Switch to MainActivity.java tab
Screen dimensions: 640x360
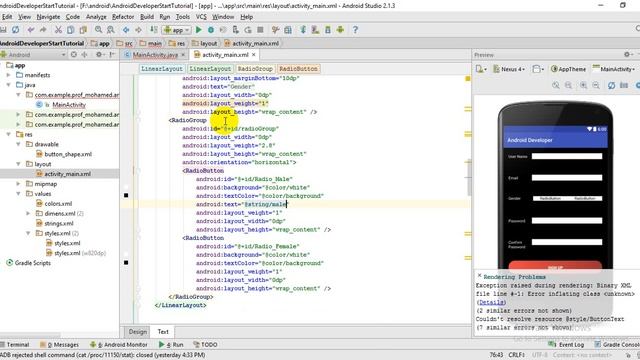155,55
